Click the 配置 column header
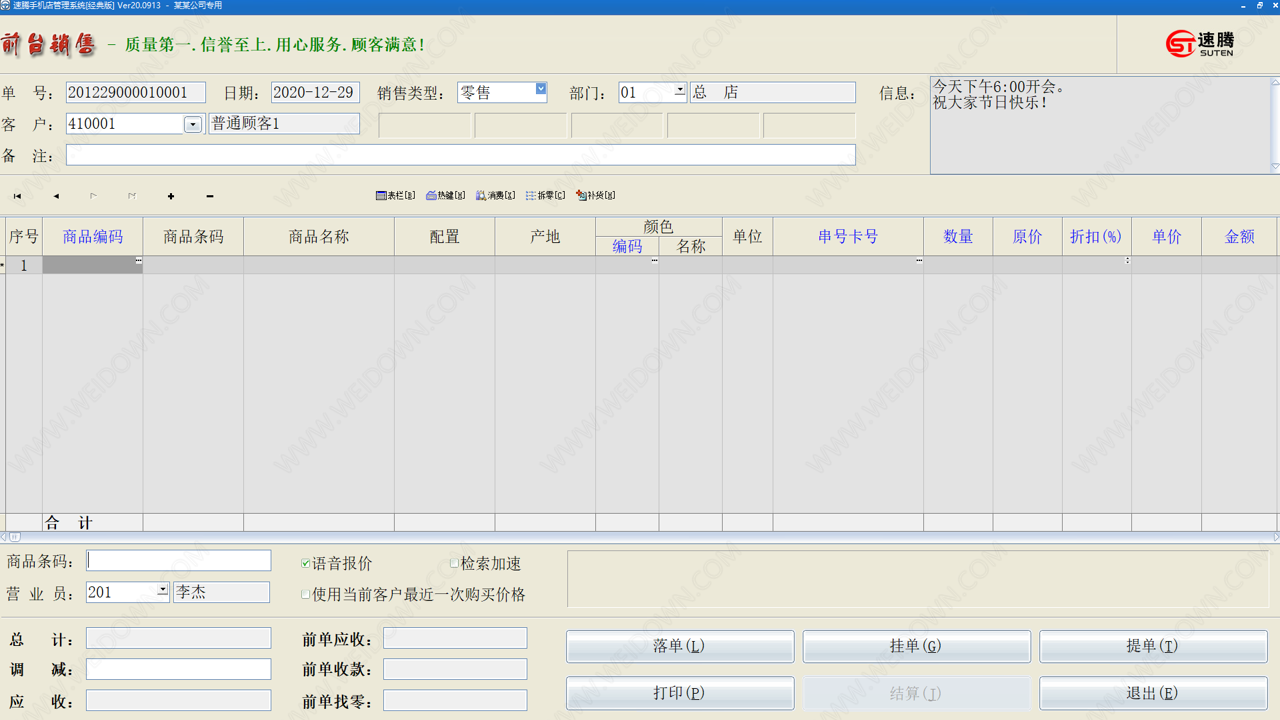The image size is (1280, 720). pyautogui.click(x=445, y=237)
